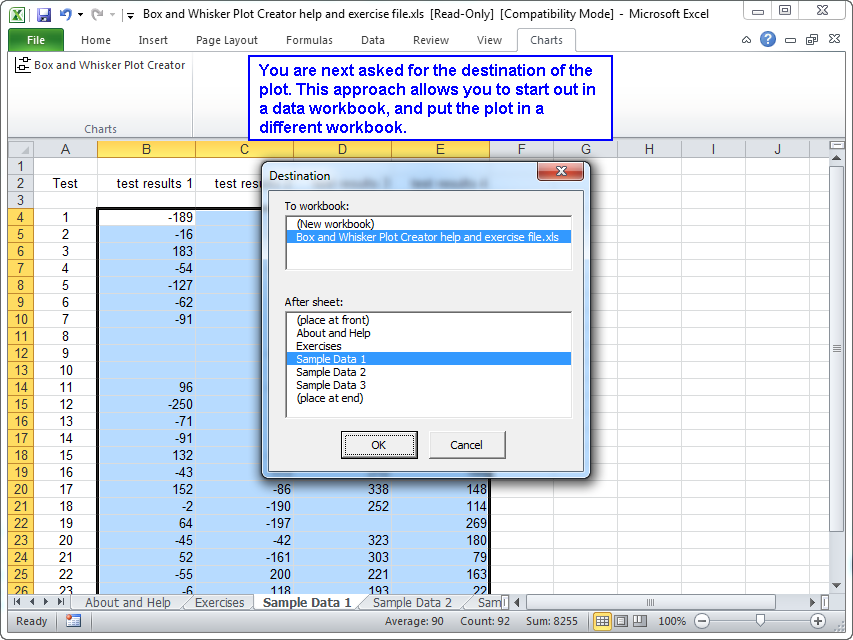
Task: Open the File tab
Action: tap(36, 40)
